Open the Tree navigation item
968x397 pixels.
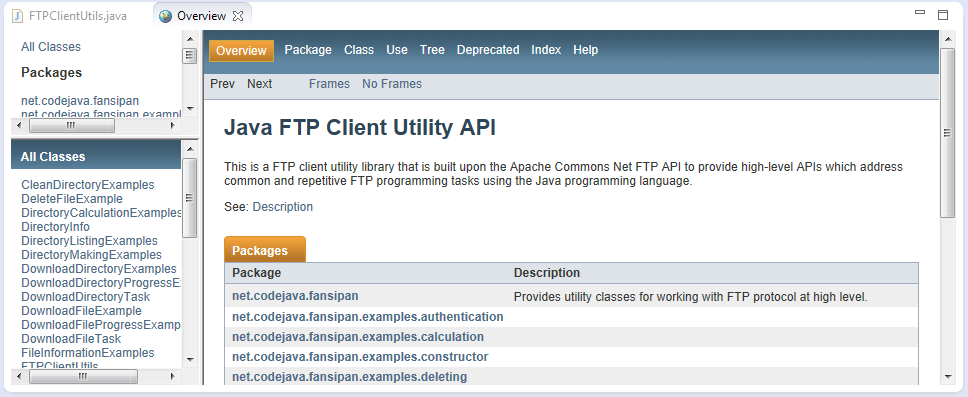432,50
